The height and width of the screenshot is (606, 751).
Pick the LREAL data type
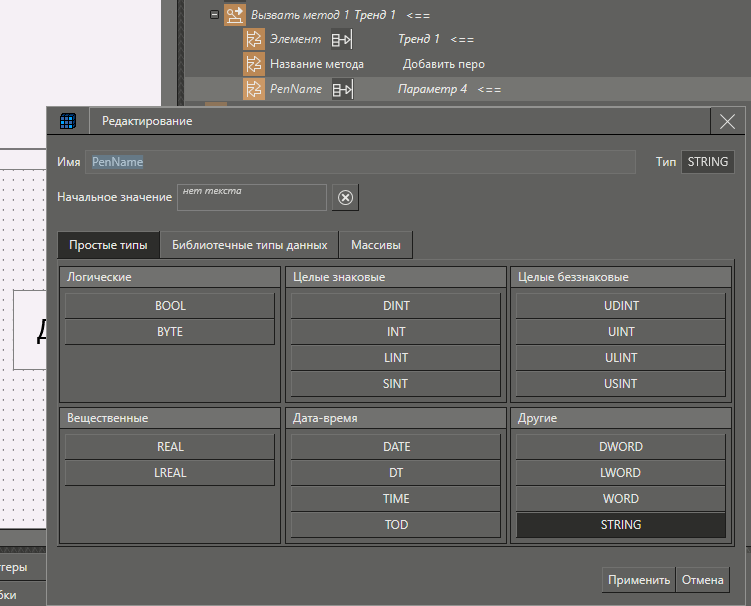(x=170, y=473)
